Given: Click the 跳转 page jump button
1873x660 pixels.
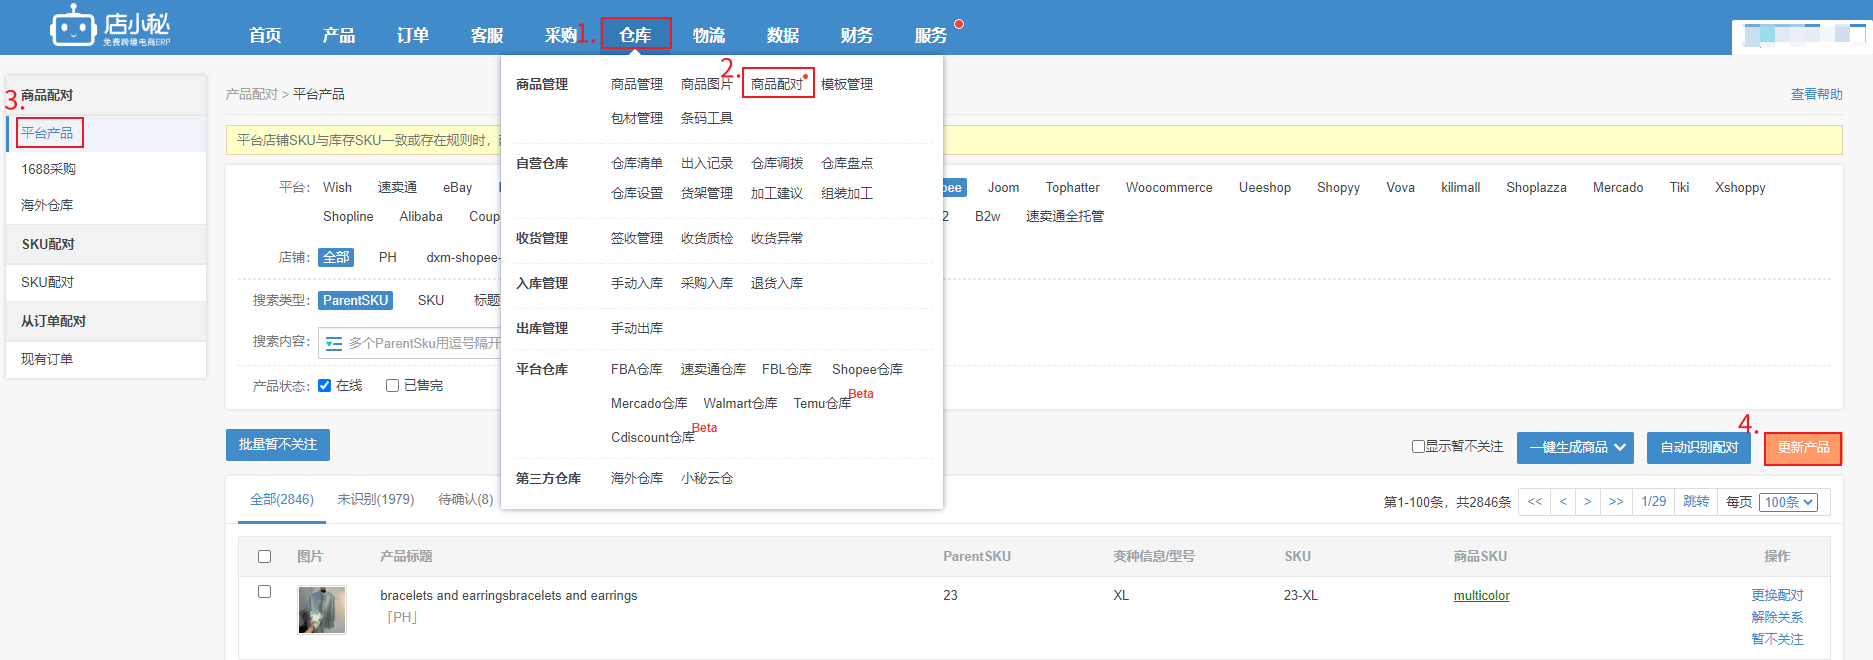Looking at the screenshot, I should (x=1696, y=502).
